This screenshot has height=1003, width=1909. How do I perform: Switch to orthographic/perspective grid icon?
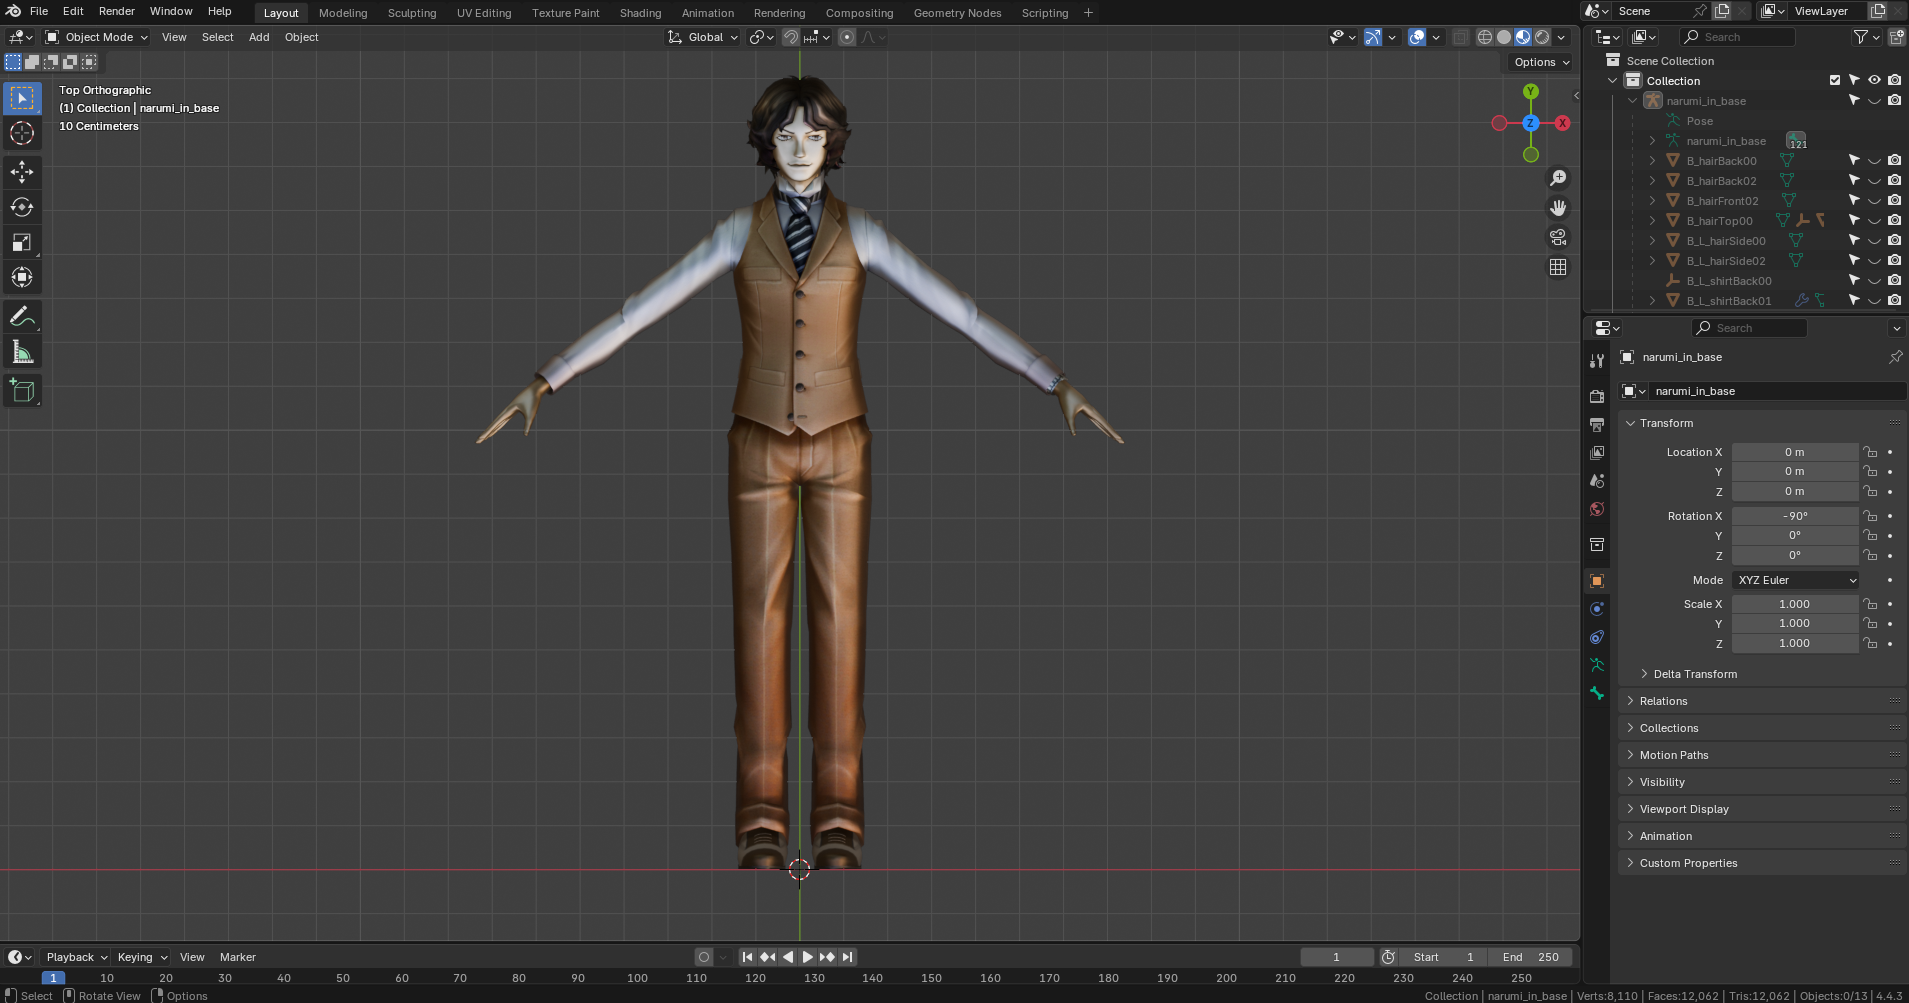[x=1558, y=267]
